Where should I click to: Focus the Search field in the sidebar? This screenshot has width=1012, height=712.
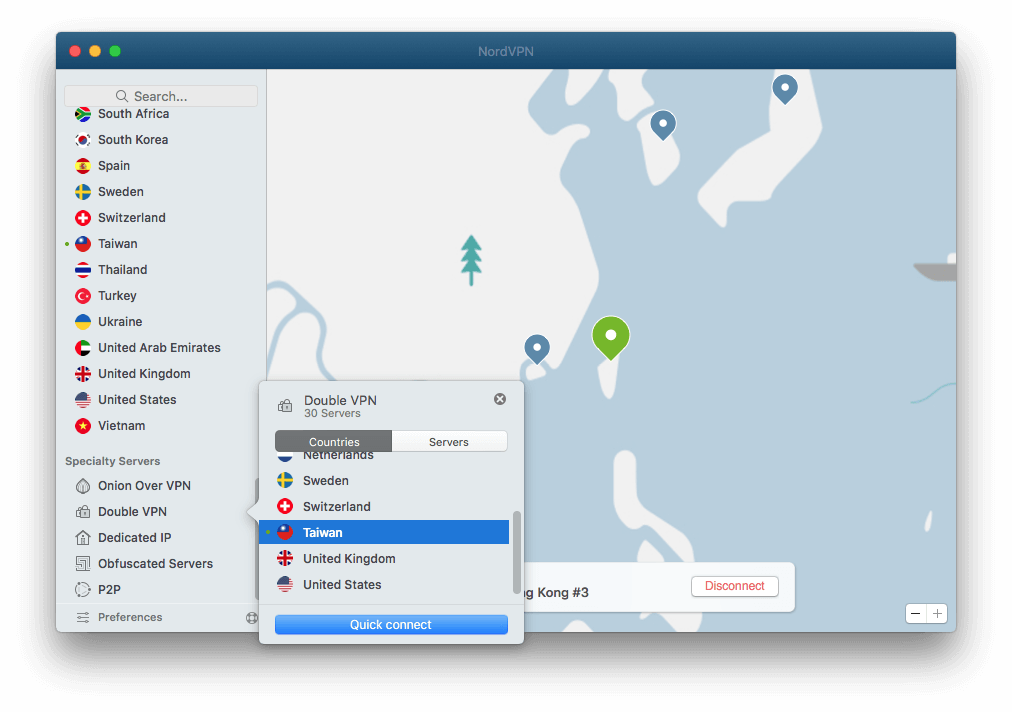161,96
